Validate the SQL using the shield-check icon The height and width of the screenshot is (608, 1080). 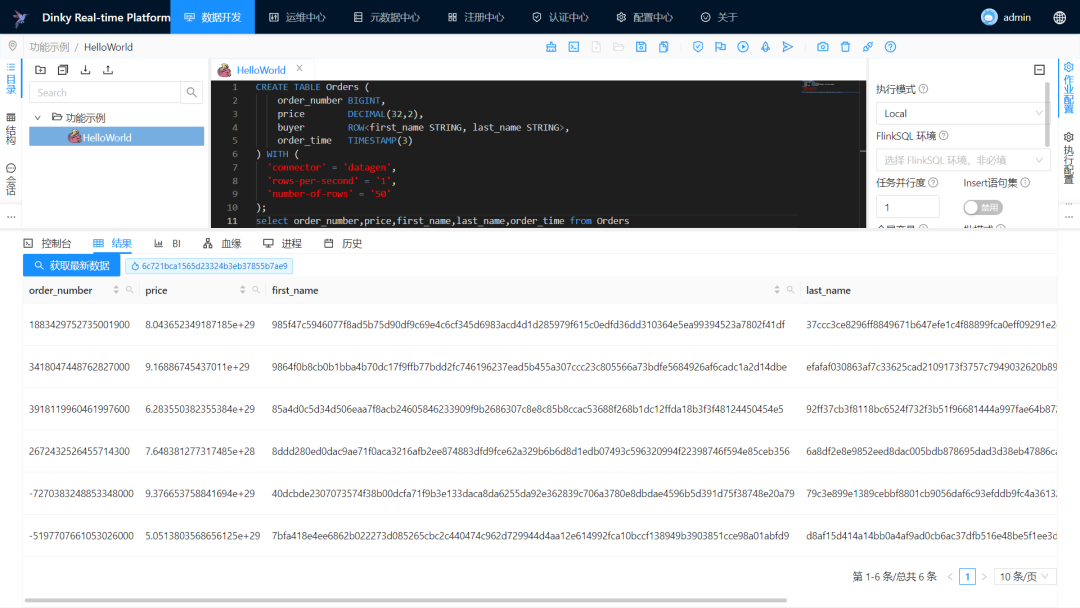coord(698,46)
